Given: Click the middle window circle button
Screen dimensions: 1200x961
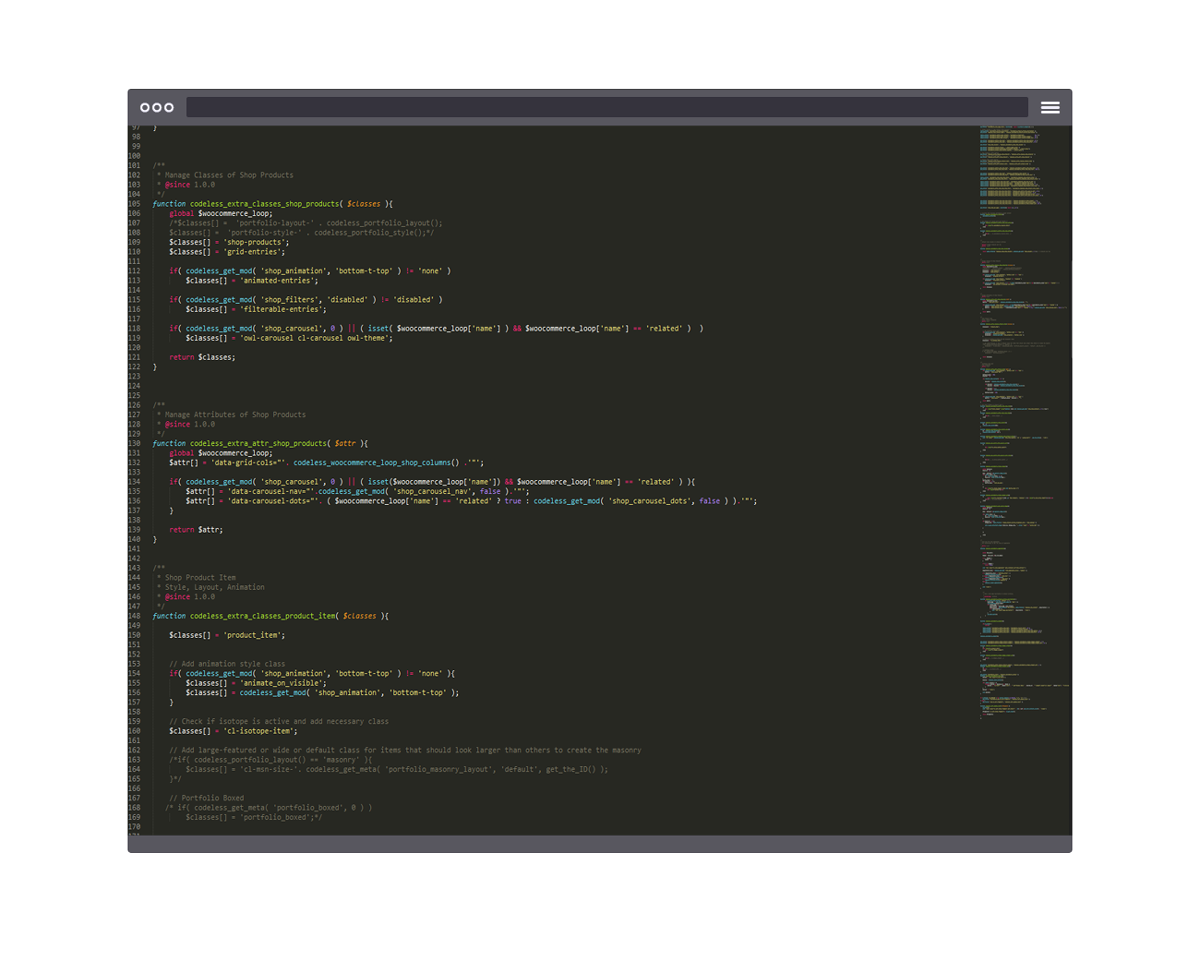Looking at the screenshot, I should point(157,107).
